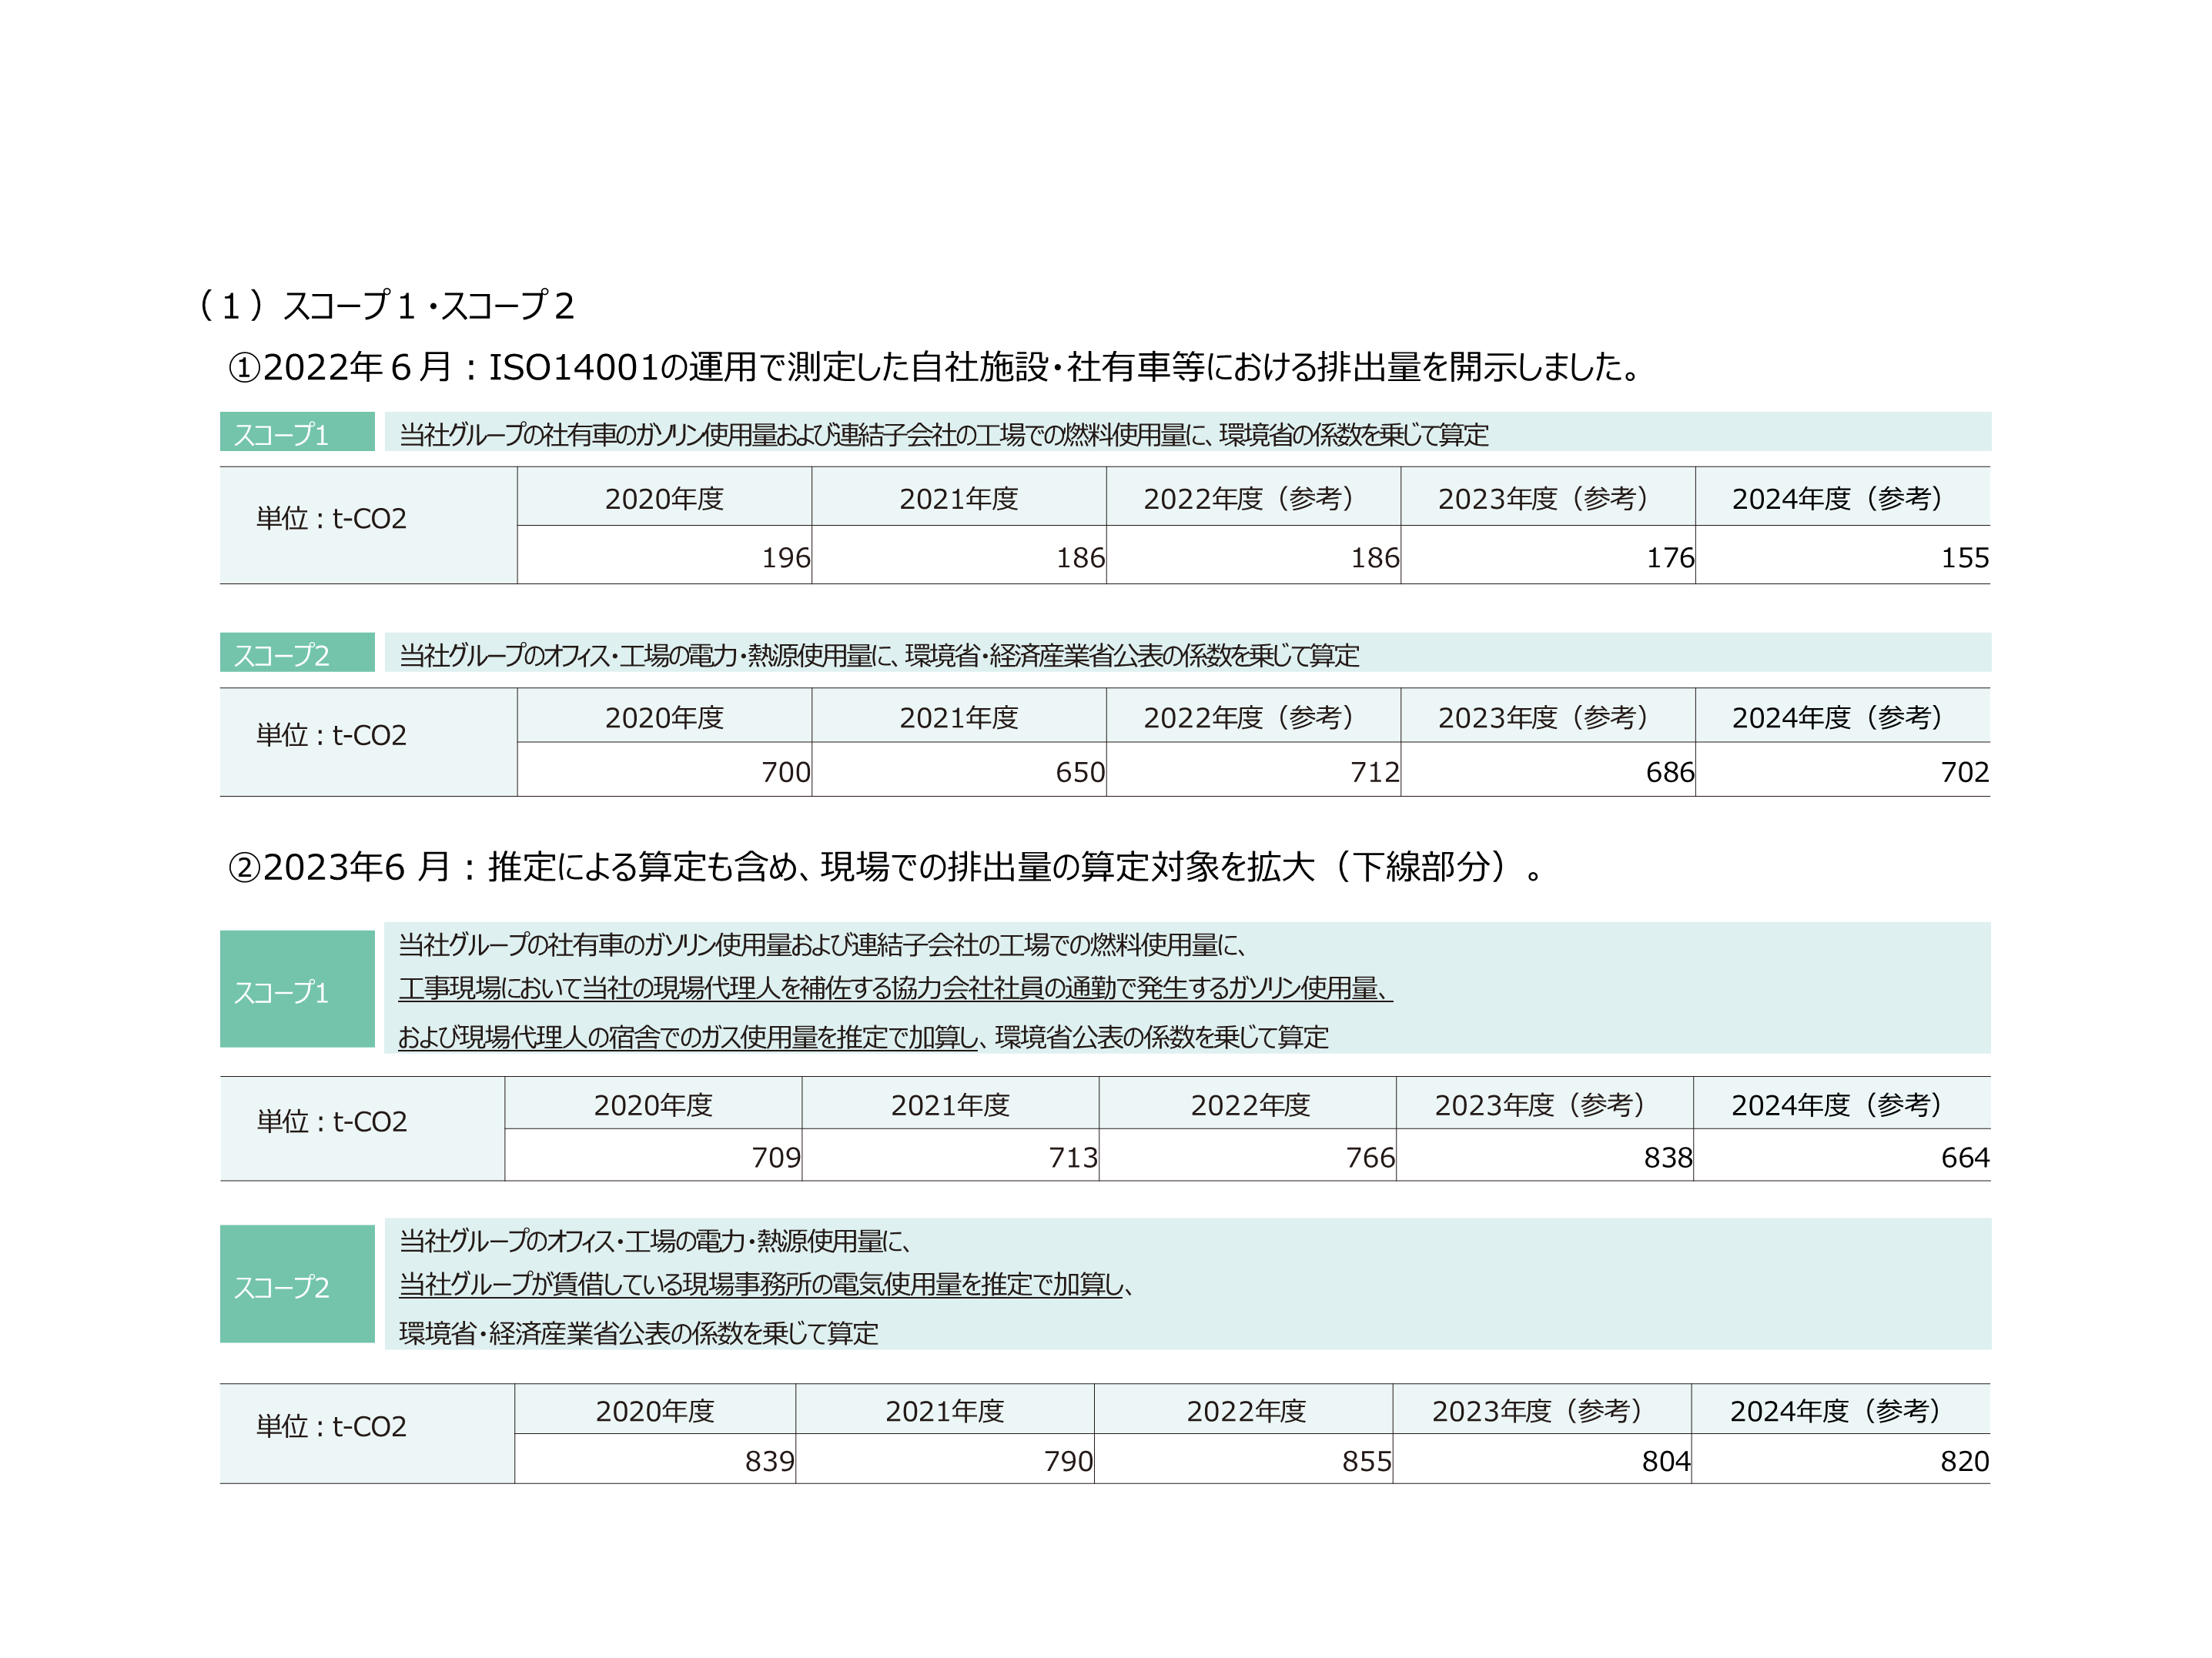Viewport: 2212px width, 1658px height.
Task: Click the value 766
Action: (x=1370, y=1158)
